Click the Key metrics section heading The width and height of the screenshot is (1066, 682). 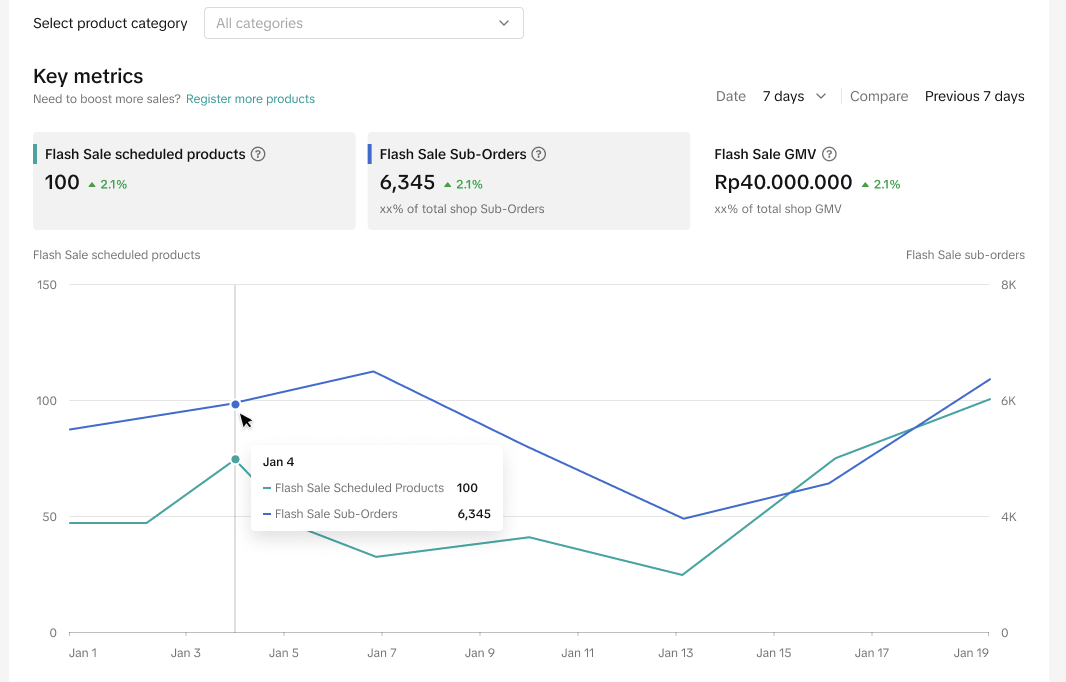tap(88, 76)
